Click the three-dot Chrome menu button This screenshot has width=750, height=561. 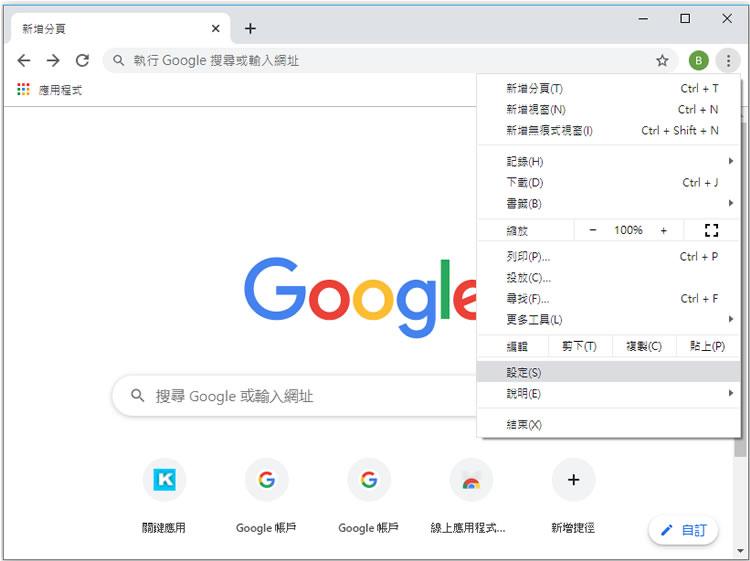point(728,60)
